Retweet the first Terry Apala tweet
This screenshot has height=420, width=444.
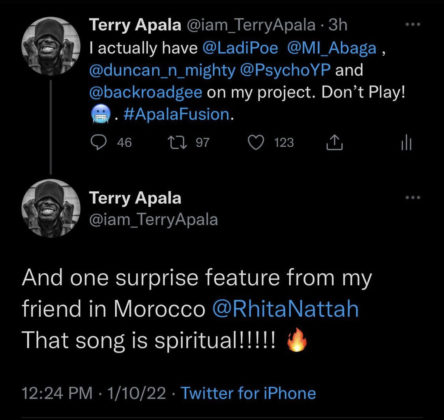tap(177, 143)
